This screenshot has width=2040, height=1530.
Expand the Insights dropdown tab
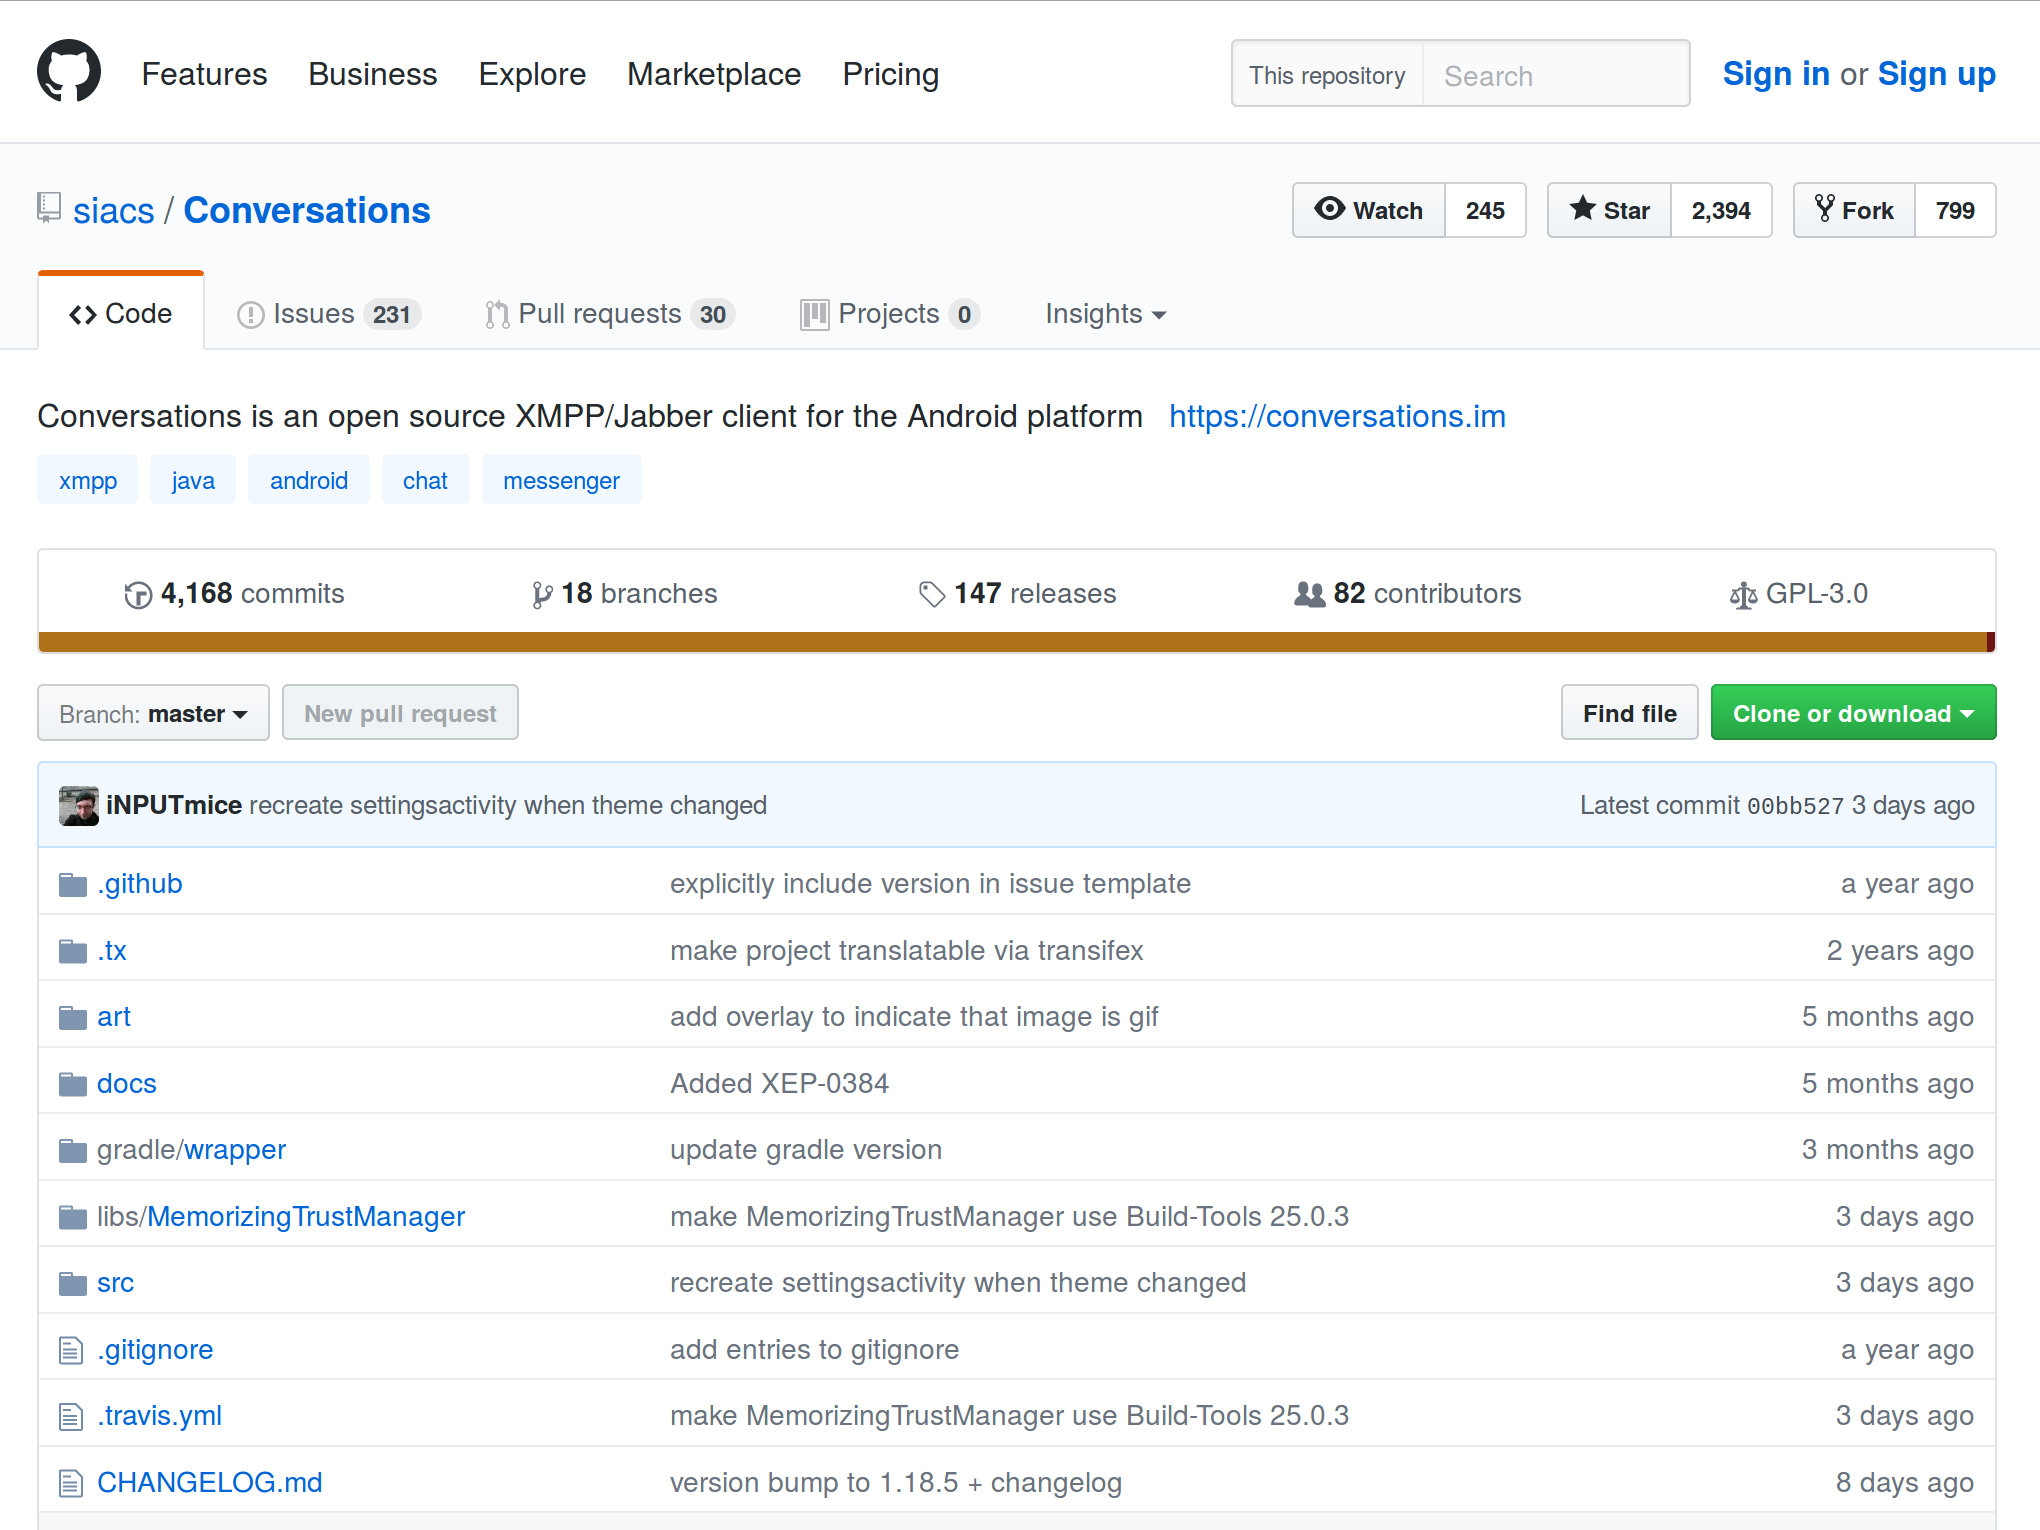[1105, 314]
